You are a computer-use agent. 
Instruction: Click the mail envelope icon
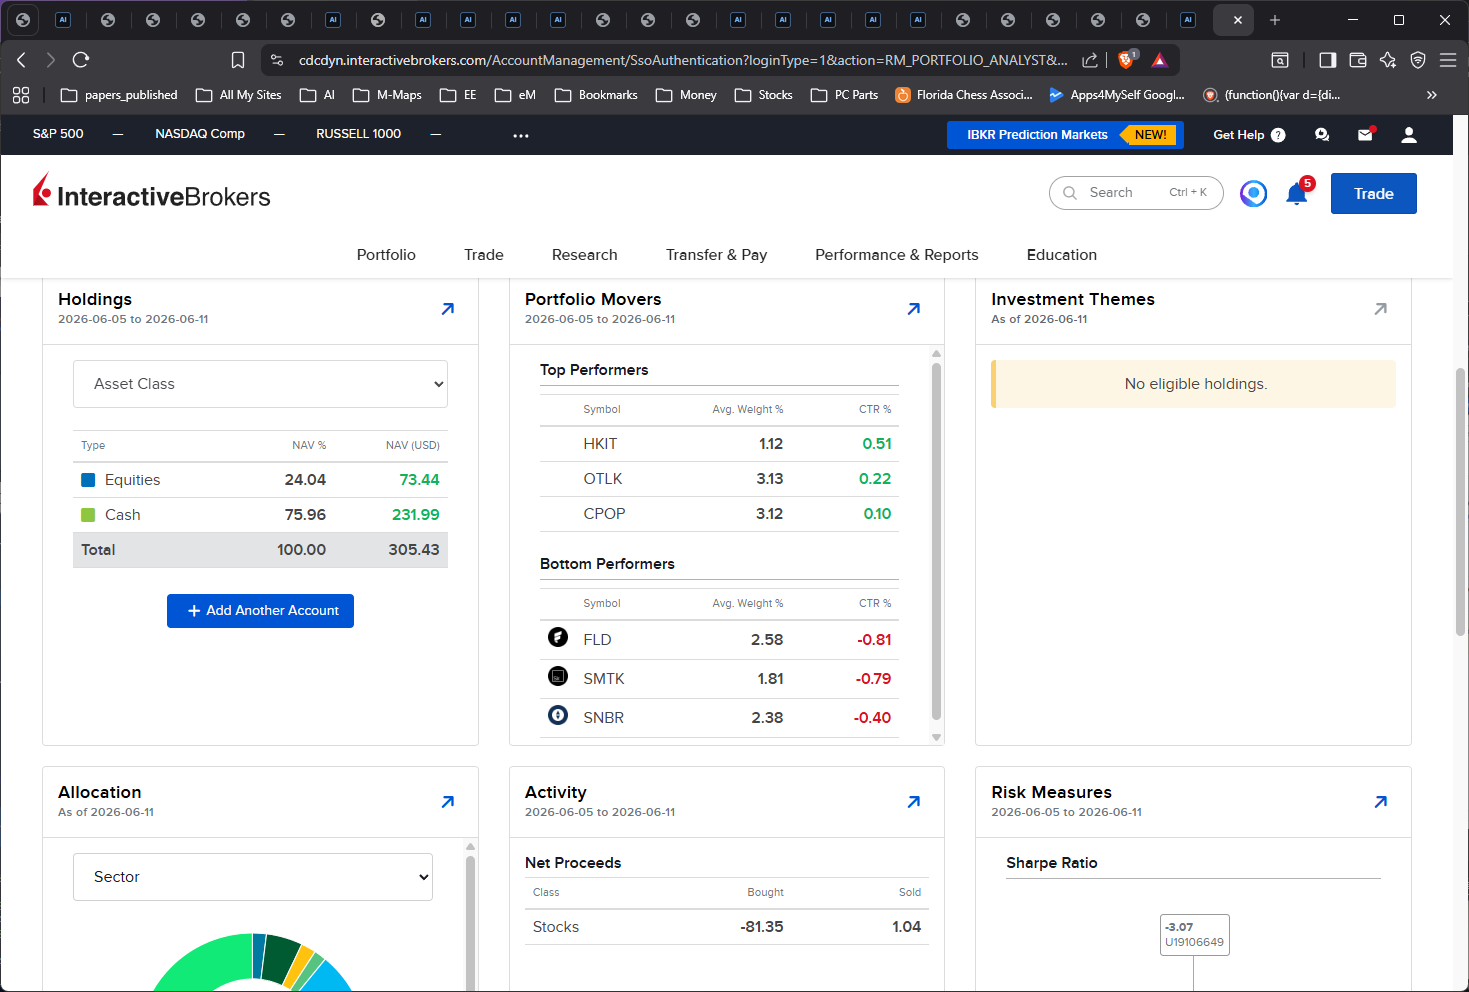click(x=1365, y=135)
